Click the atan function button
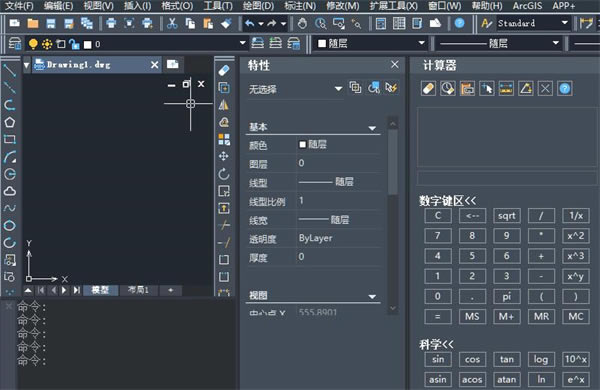 point(507,379)
